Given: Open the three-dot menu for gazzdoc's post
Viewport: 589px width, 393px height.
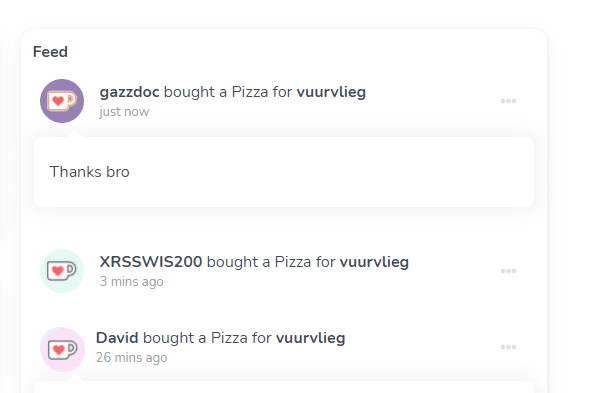Looking at the screenshot, I should click(508, 101).
